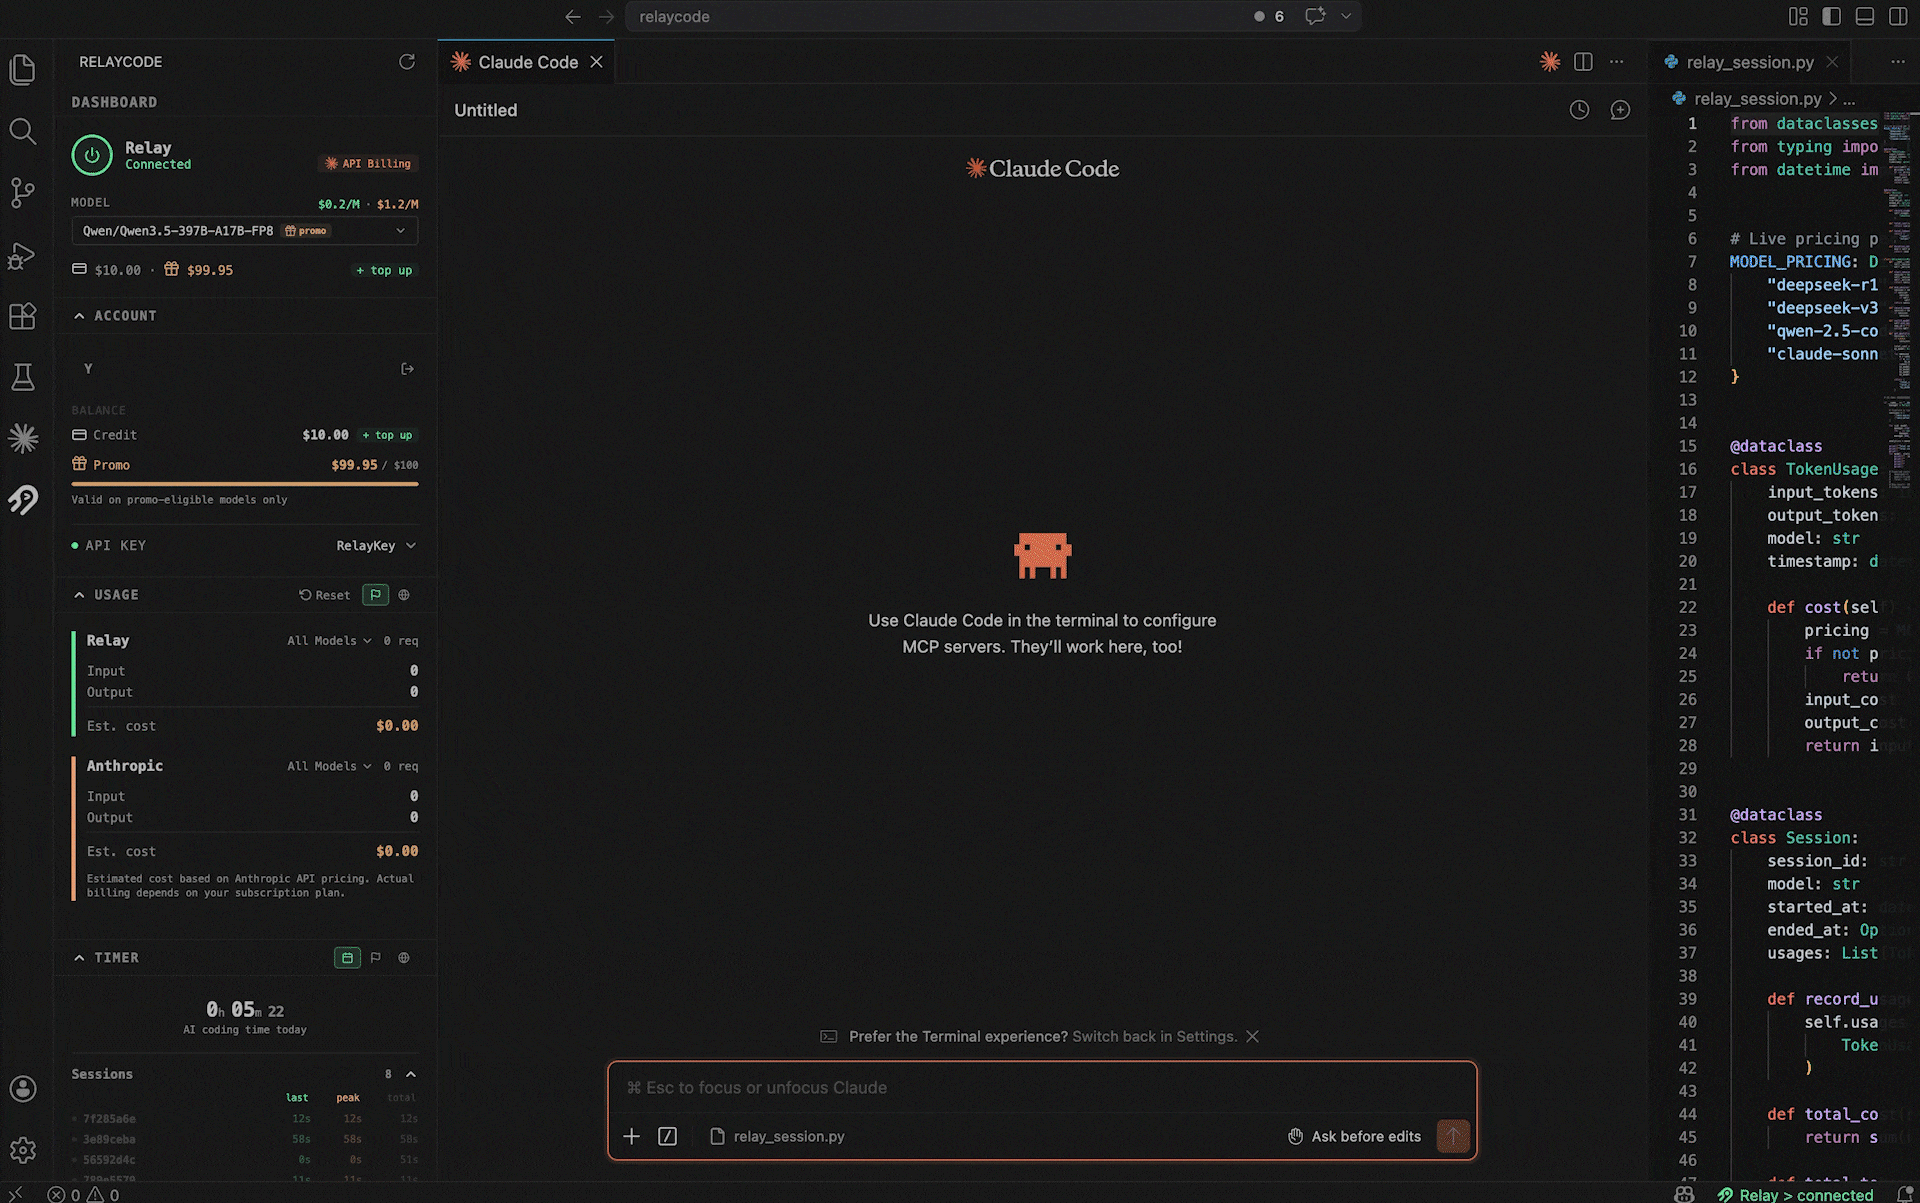Image resolution: width=1920 pixels, height=1203 pixels.
Task: Go forward in navigation history
Action: pyautogui.click(x=606, y=16)
